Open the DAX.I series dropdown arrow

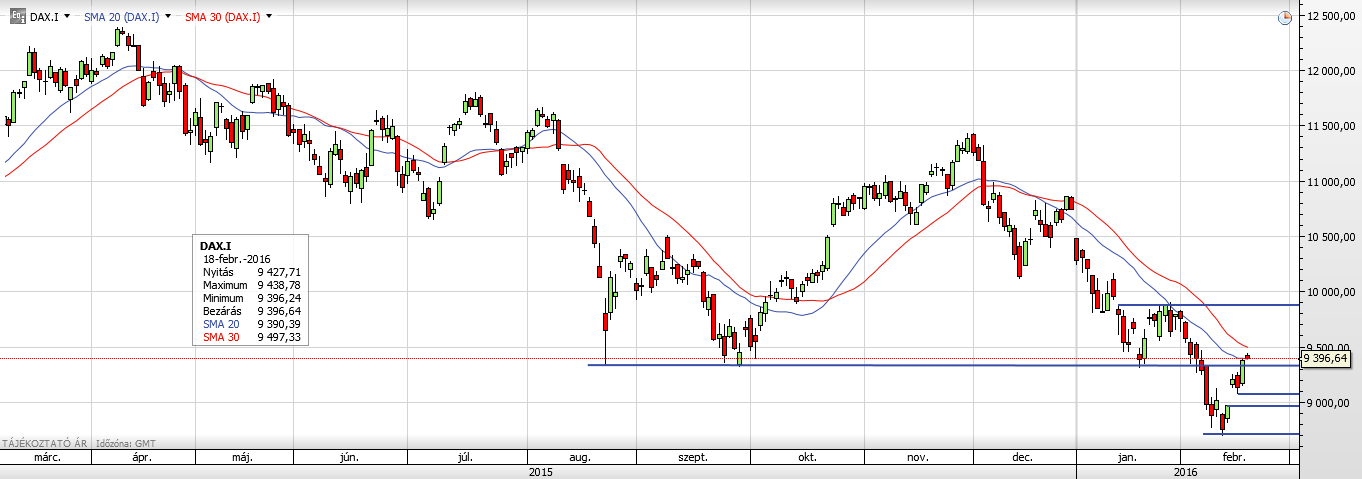pos(66,16)
